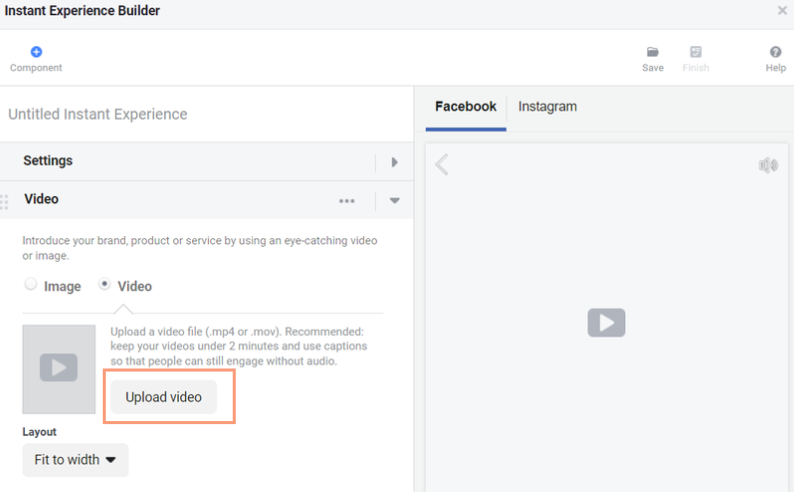Screen dimensions: 794x492
Task: Open the Video section three-dots menu
Action: 347,201
